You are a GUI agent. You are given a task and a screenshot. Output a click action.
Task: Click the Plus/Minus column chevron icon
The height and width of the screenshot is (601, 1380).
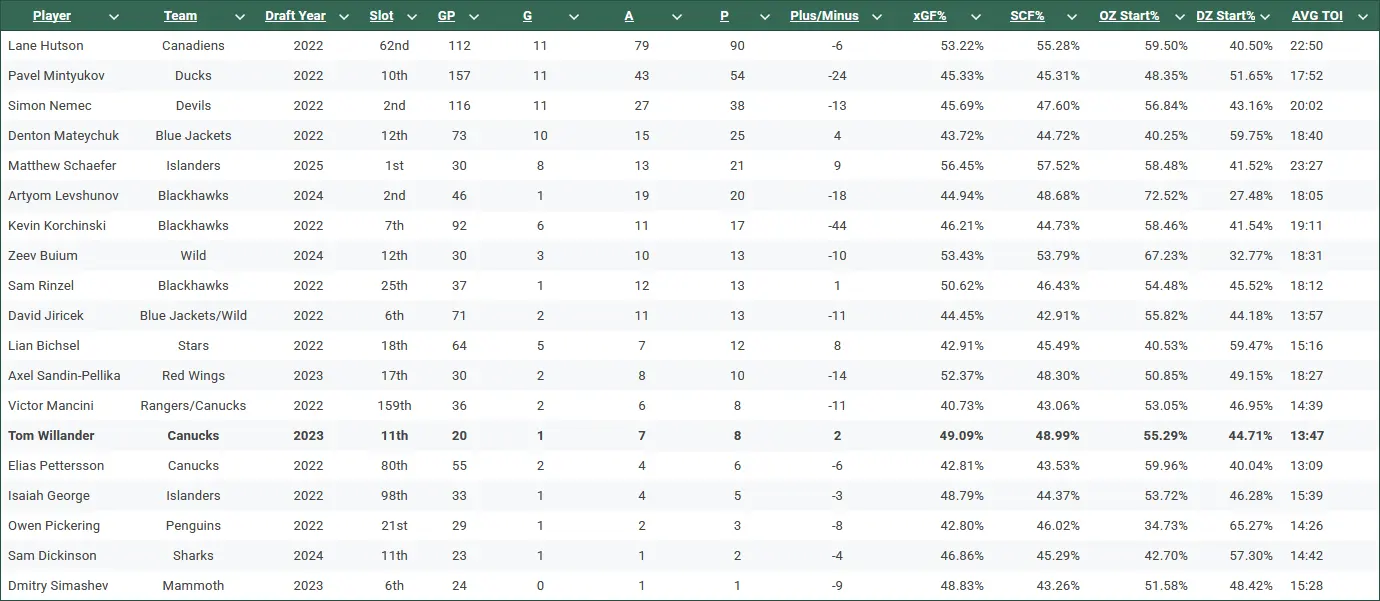878,17
